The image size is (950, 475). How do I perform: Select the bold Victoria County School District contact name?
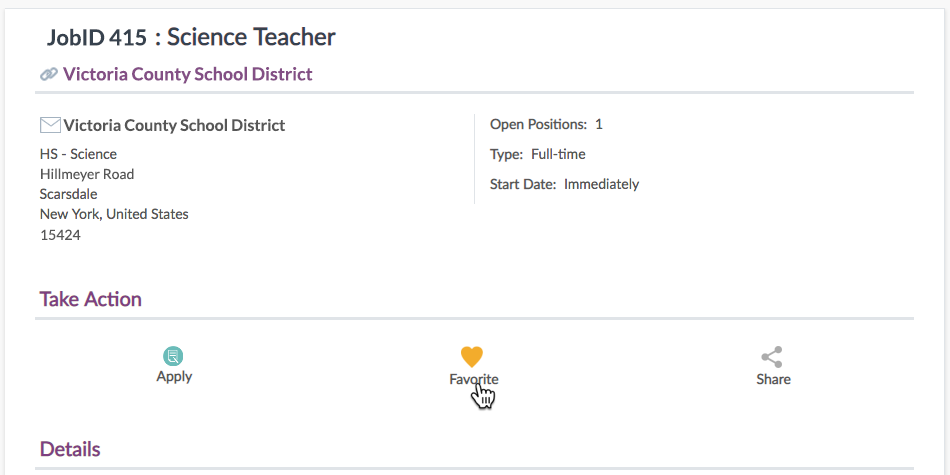174,125
